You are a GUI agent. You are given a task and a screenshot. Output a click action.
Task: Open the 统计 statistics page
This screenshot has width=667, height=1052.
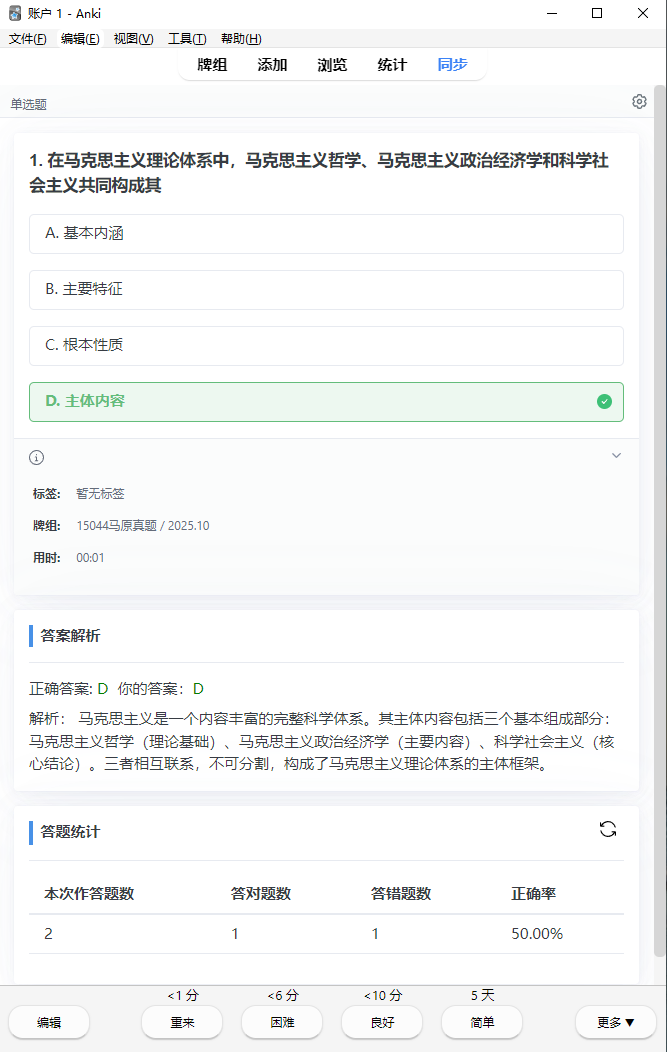(392, 65)
